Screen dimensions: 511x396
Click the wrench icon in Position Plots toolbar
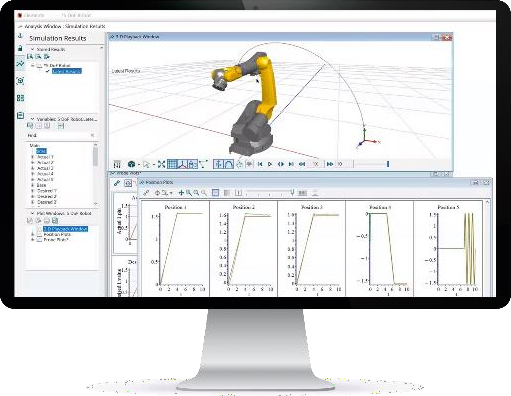click(146, 193)
